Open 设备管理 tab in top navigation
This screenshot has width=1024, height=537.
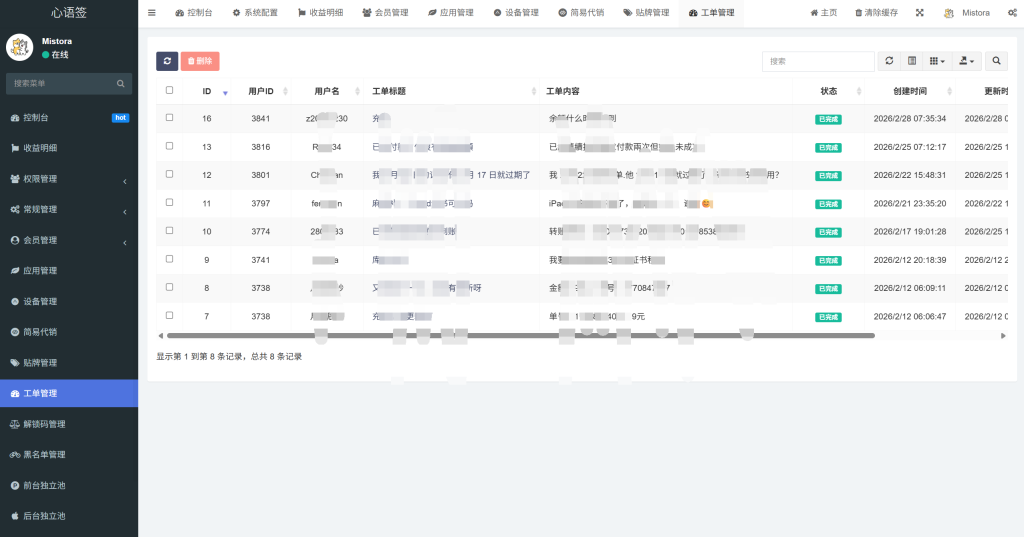(x=516, y=12)
